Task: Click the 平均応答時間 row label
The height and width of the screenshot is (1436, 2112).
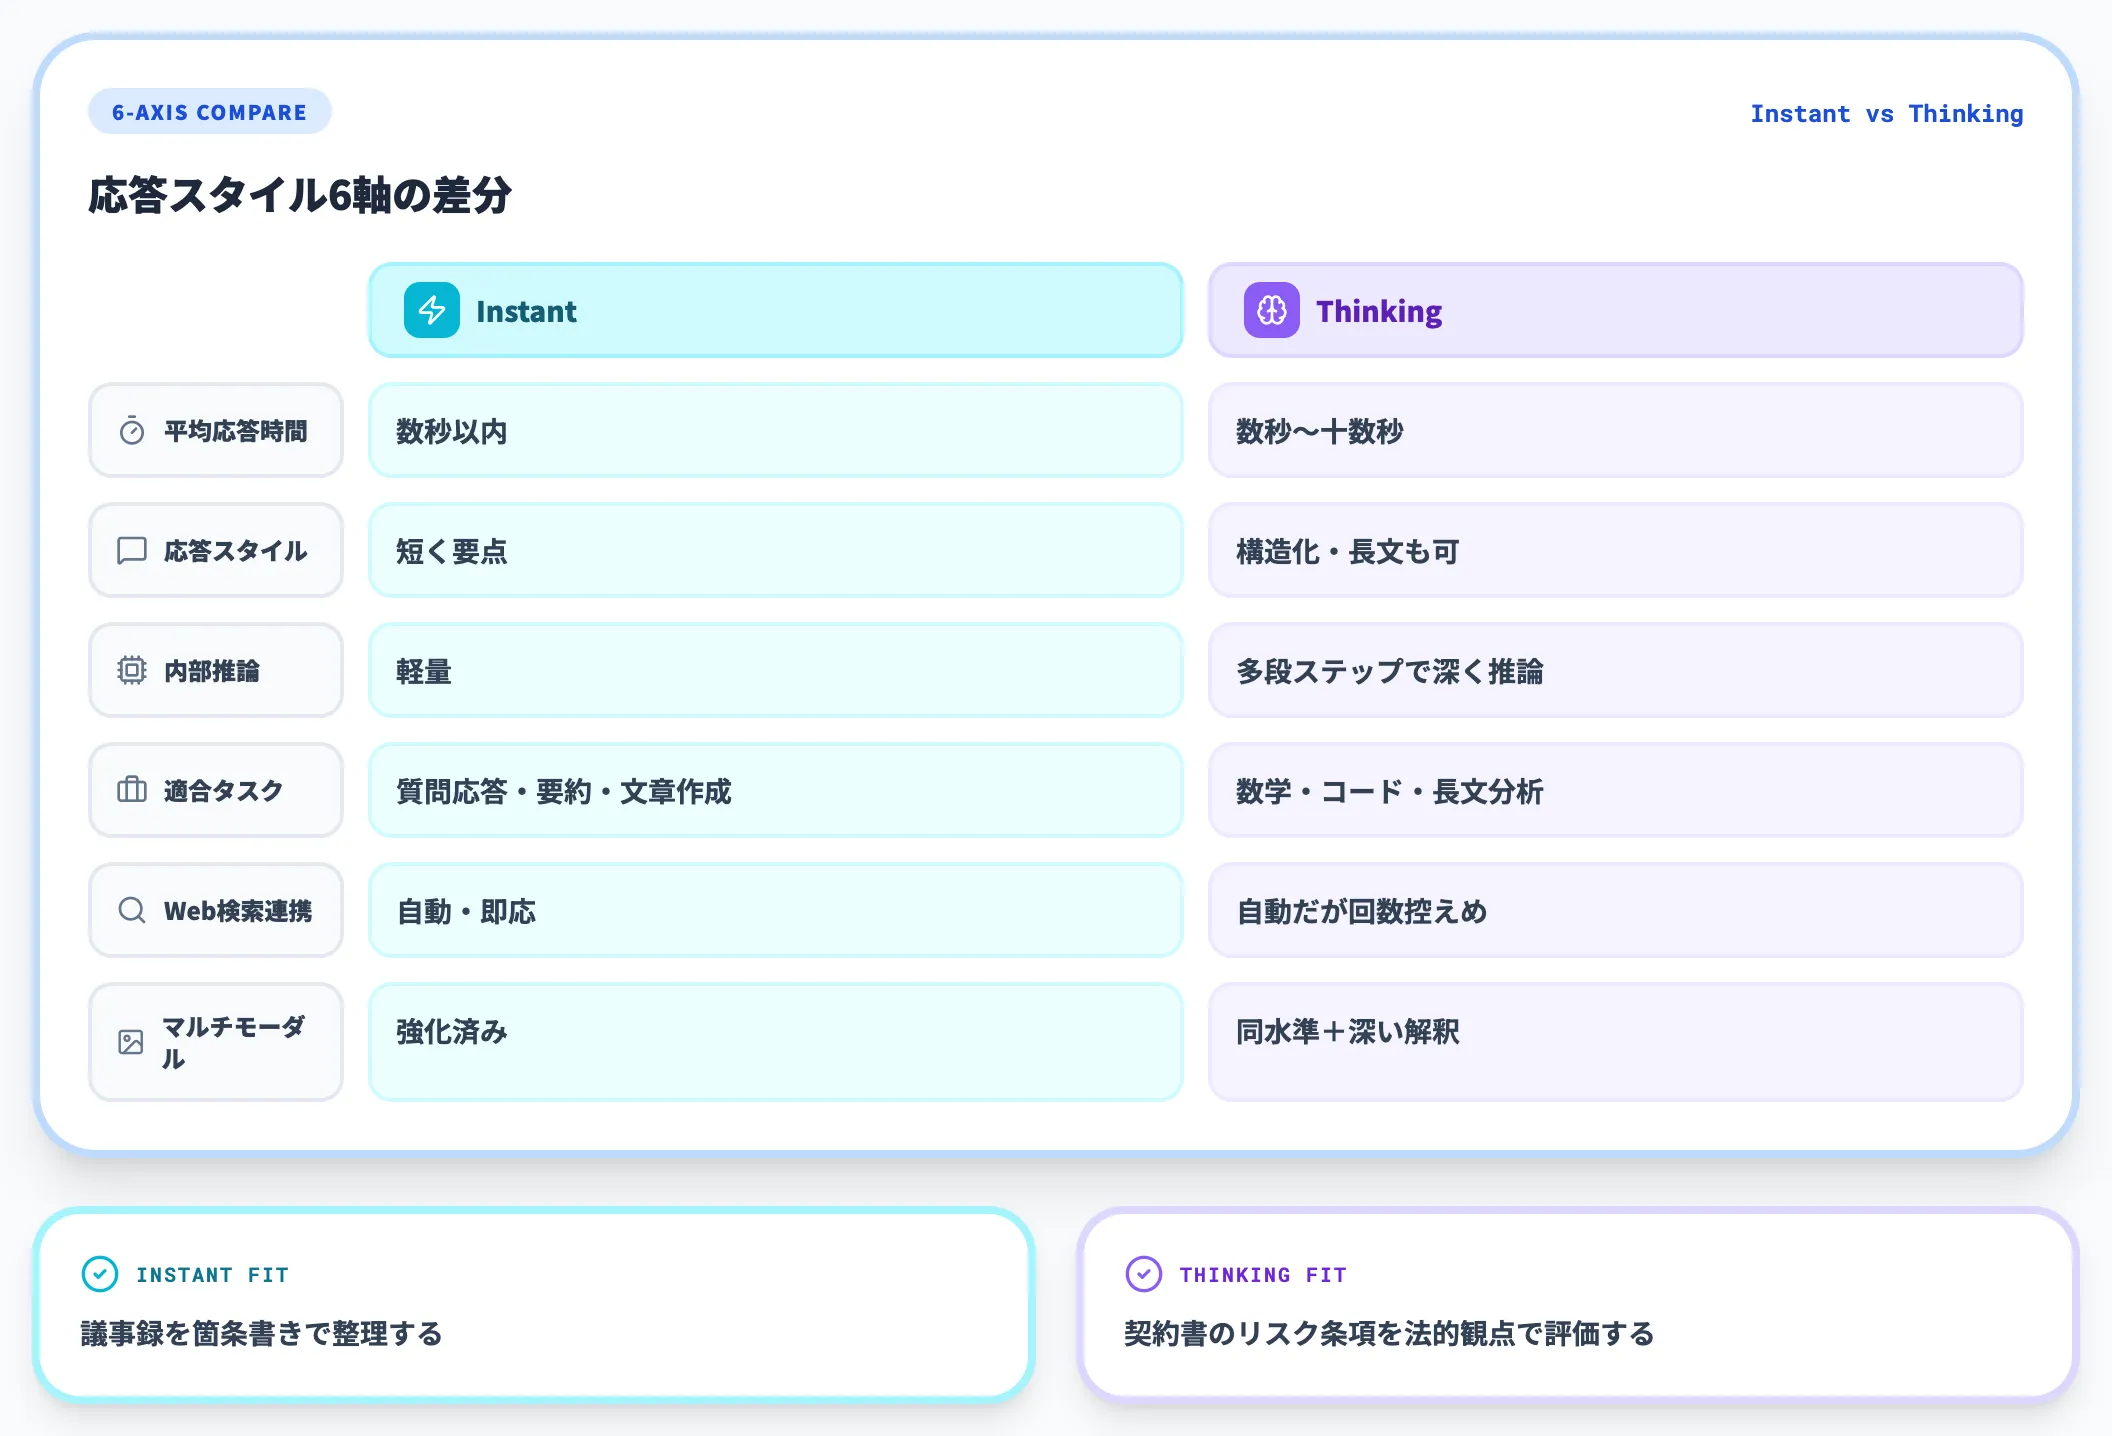Action: tap(216, 431)
